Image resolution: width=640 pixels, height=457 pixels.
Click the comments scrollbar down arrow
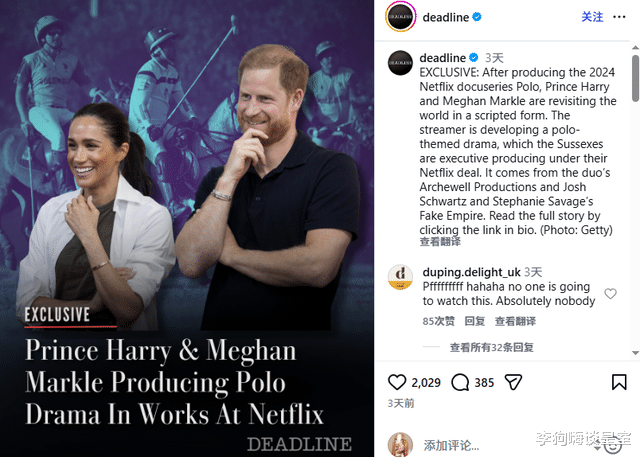click(x=635, y=353)
